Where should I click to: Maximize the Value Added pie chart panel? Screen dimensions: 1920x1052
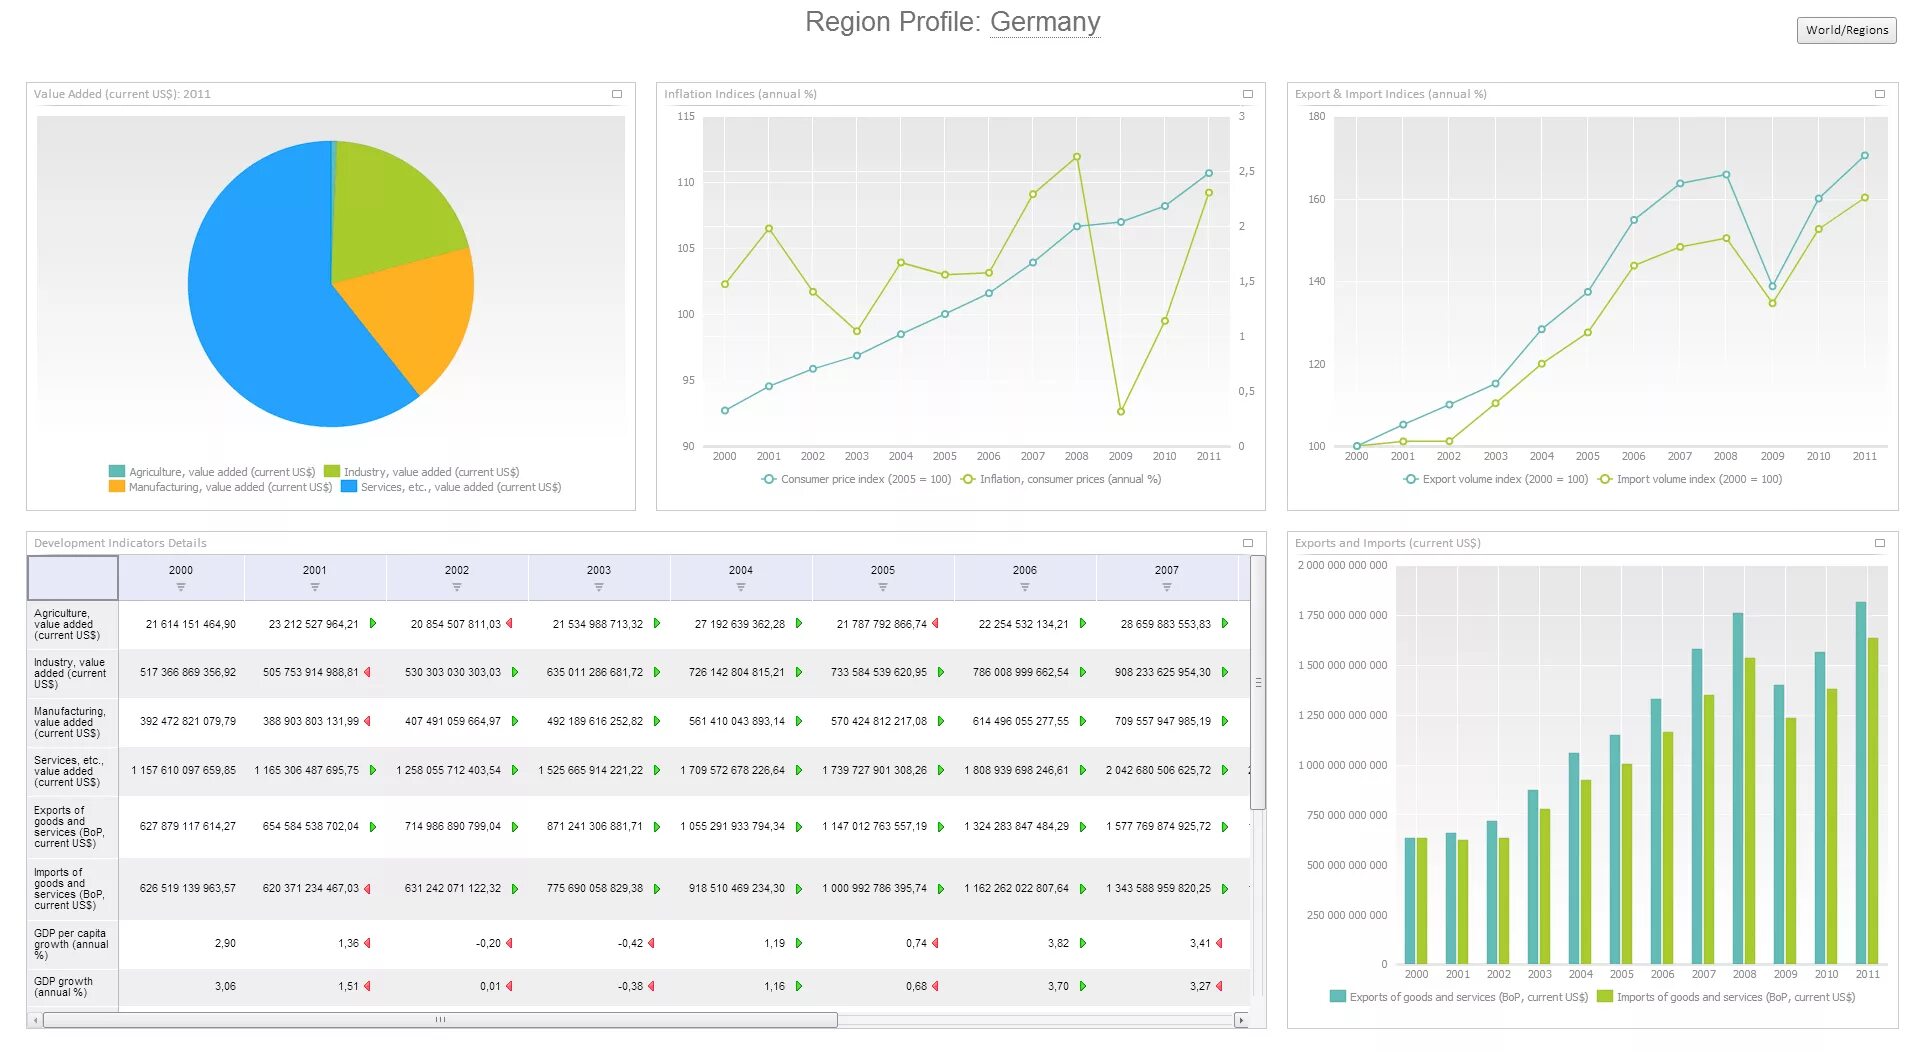617,94
